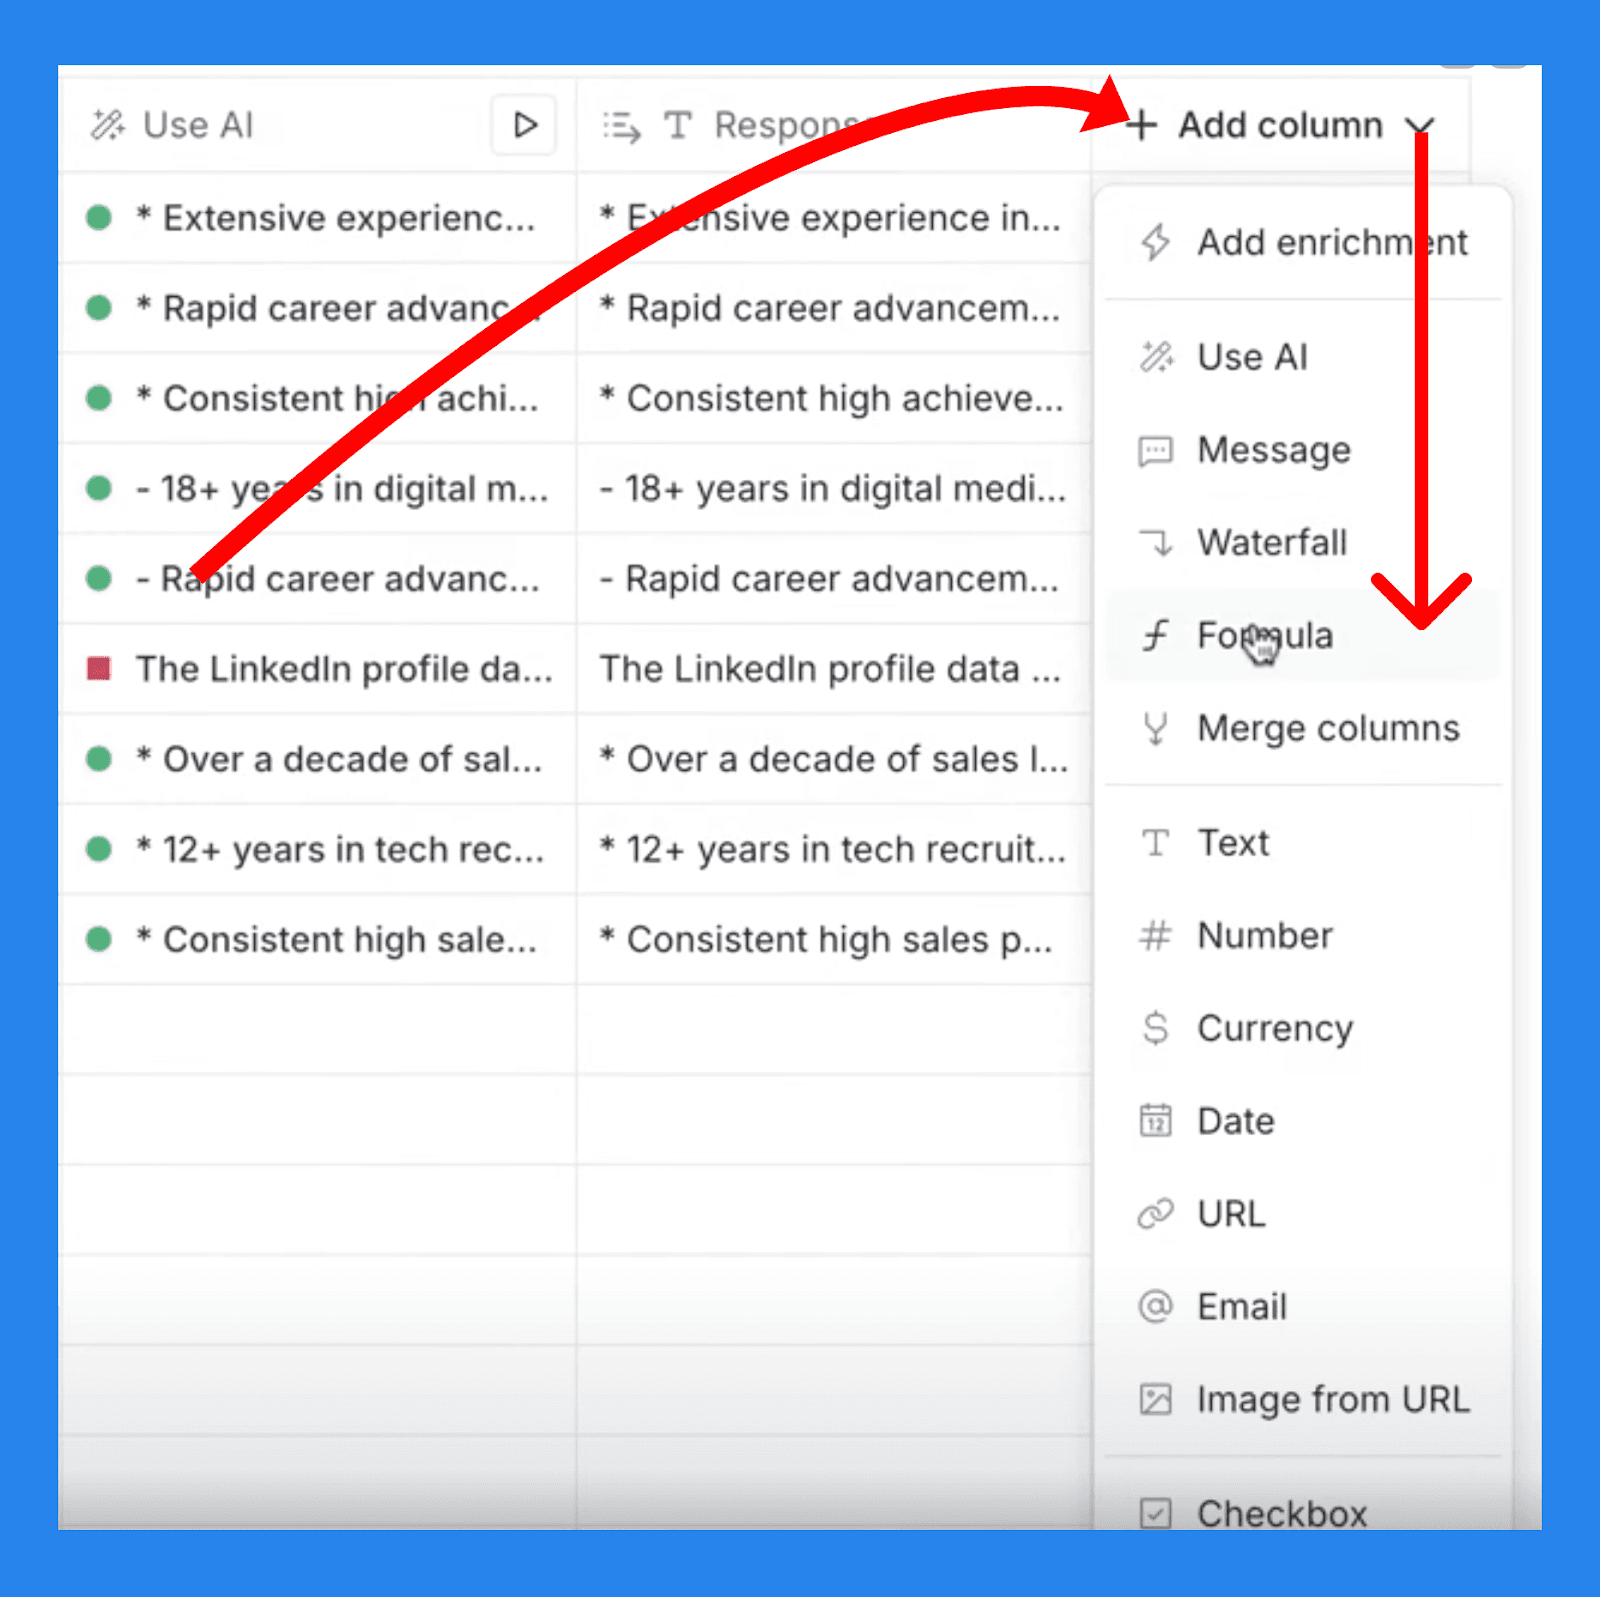Run the Use AI column play button
Screen dimensions: 1600x1597
click(524, 125)
